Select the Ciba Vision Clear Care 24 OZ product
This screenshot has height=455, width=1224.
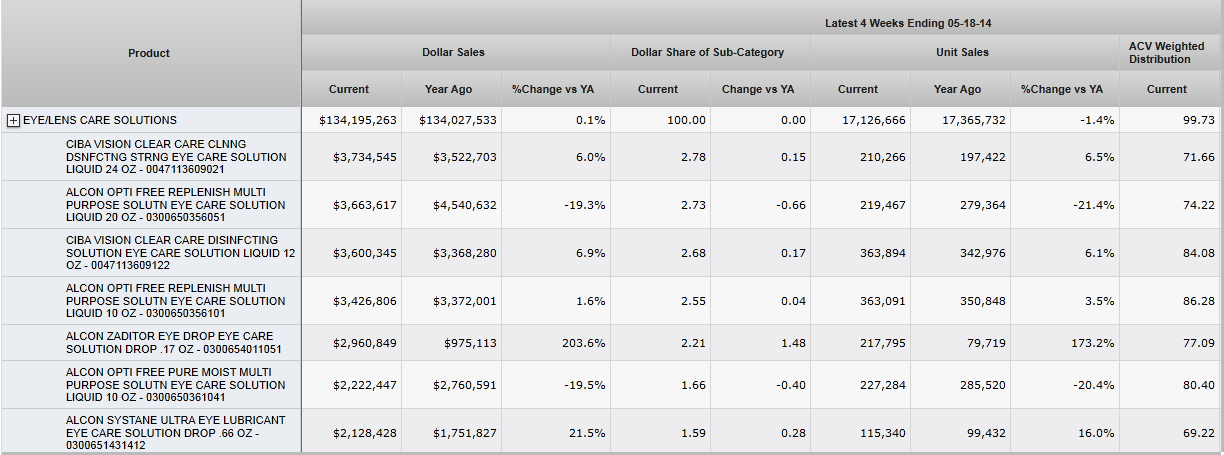point(175,157)
